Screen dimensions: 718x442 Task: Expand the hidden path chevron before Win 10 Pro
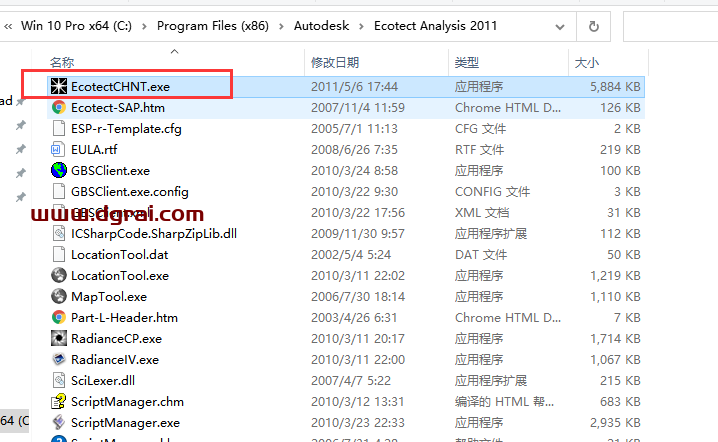pos(8,27)
